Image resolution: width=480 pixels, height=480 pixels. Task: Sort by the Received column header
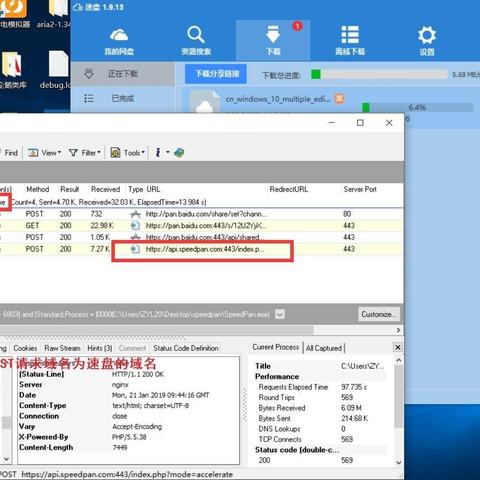105,189
